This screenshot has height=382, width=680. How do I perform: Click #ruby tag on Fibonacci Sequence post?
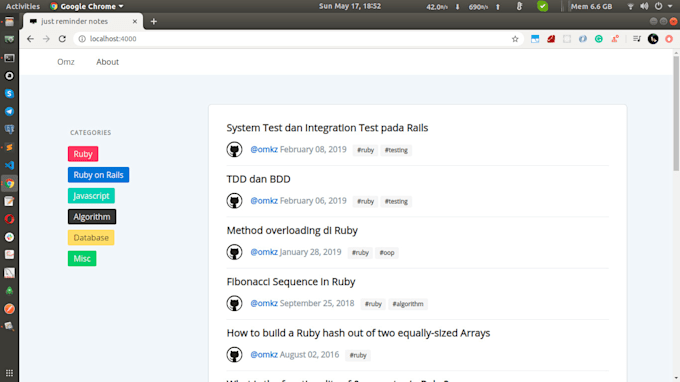pyautogui.click(x=373, y=304)
